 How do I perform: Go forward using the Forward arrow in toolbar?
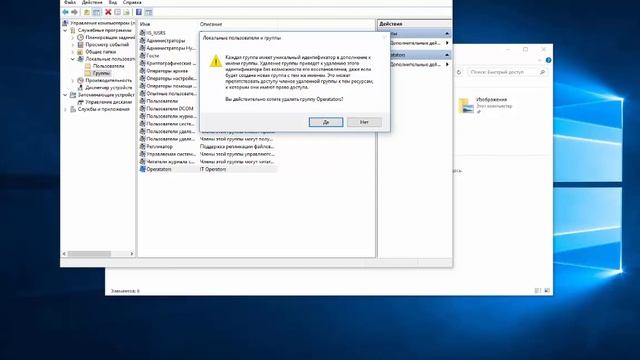click(74, 12)
